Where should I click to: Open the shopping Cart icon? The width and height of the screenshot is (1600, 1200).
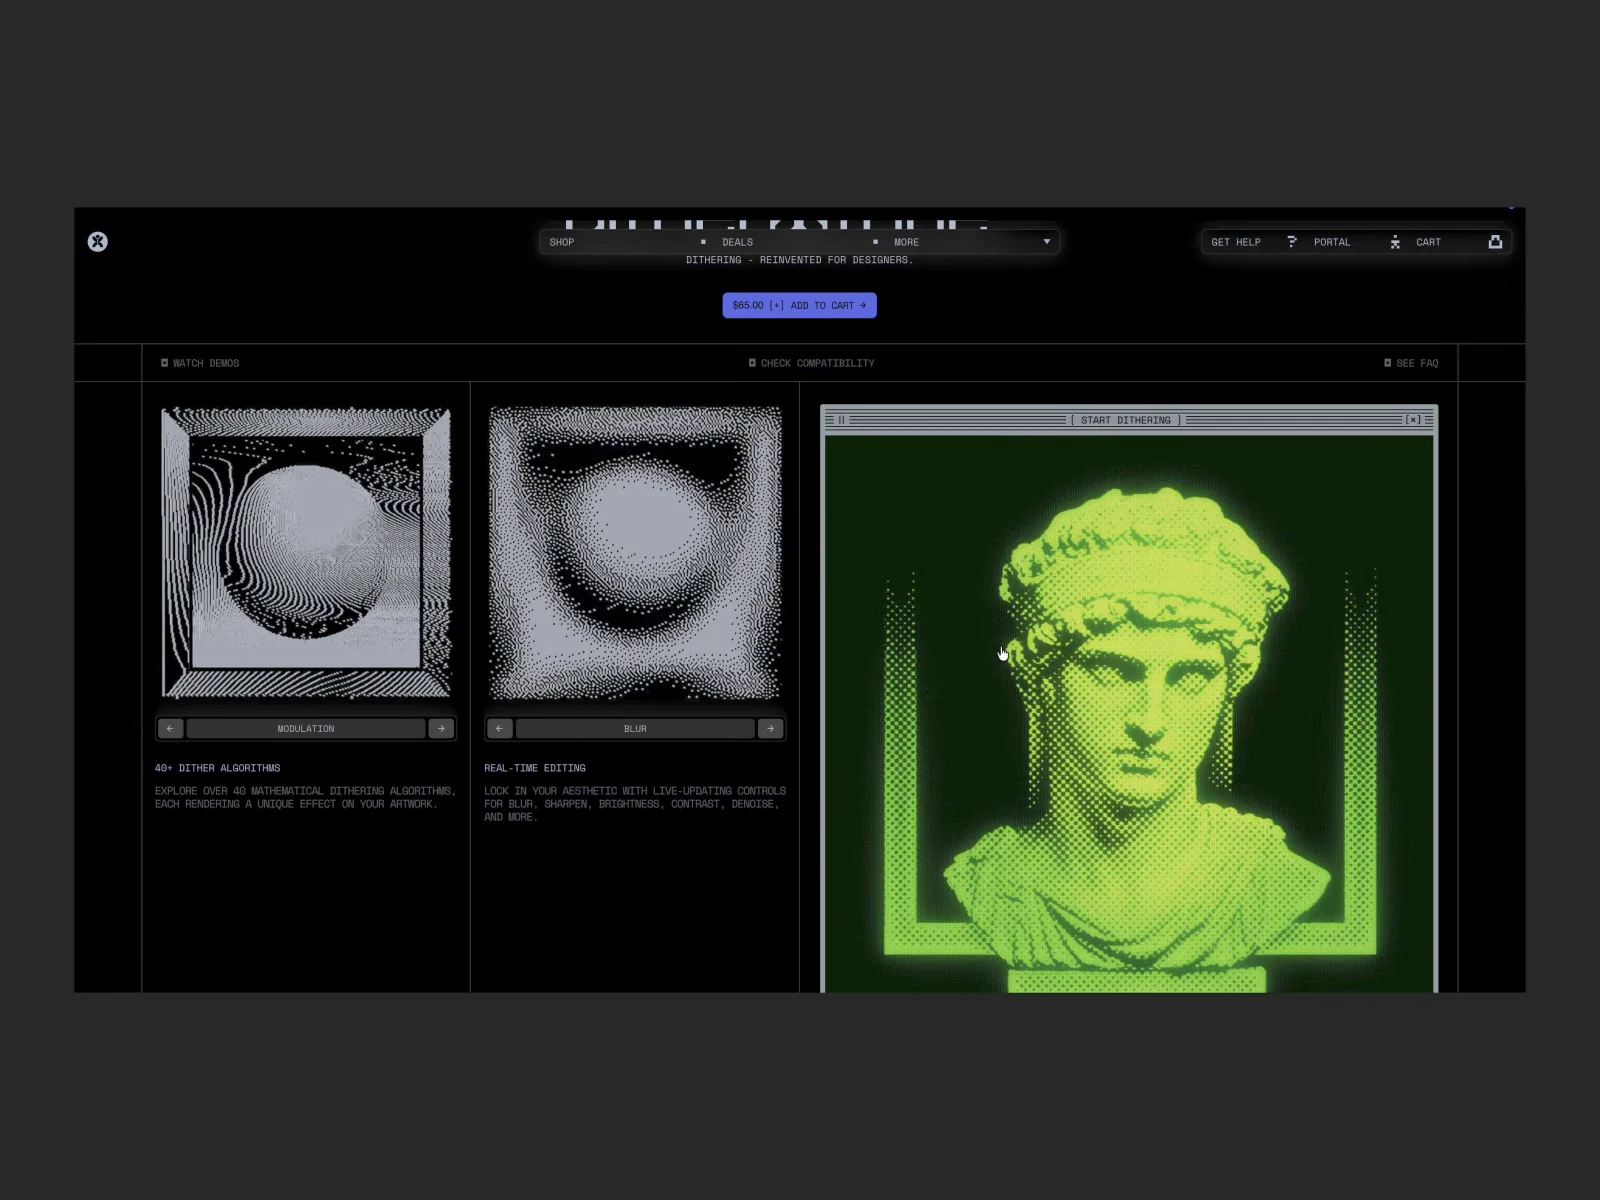pyautogui.click(x=1495, y=242)
